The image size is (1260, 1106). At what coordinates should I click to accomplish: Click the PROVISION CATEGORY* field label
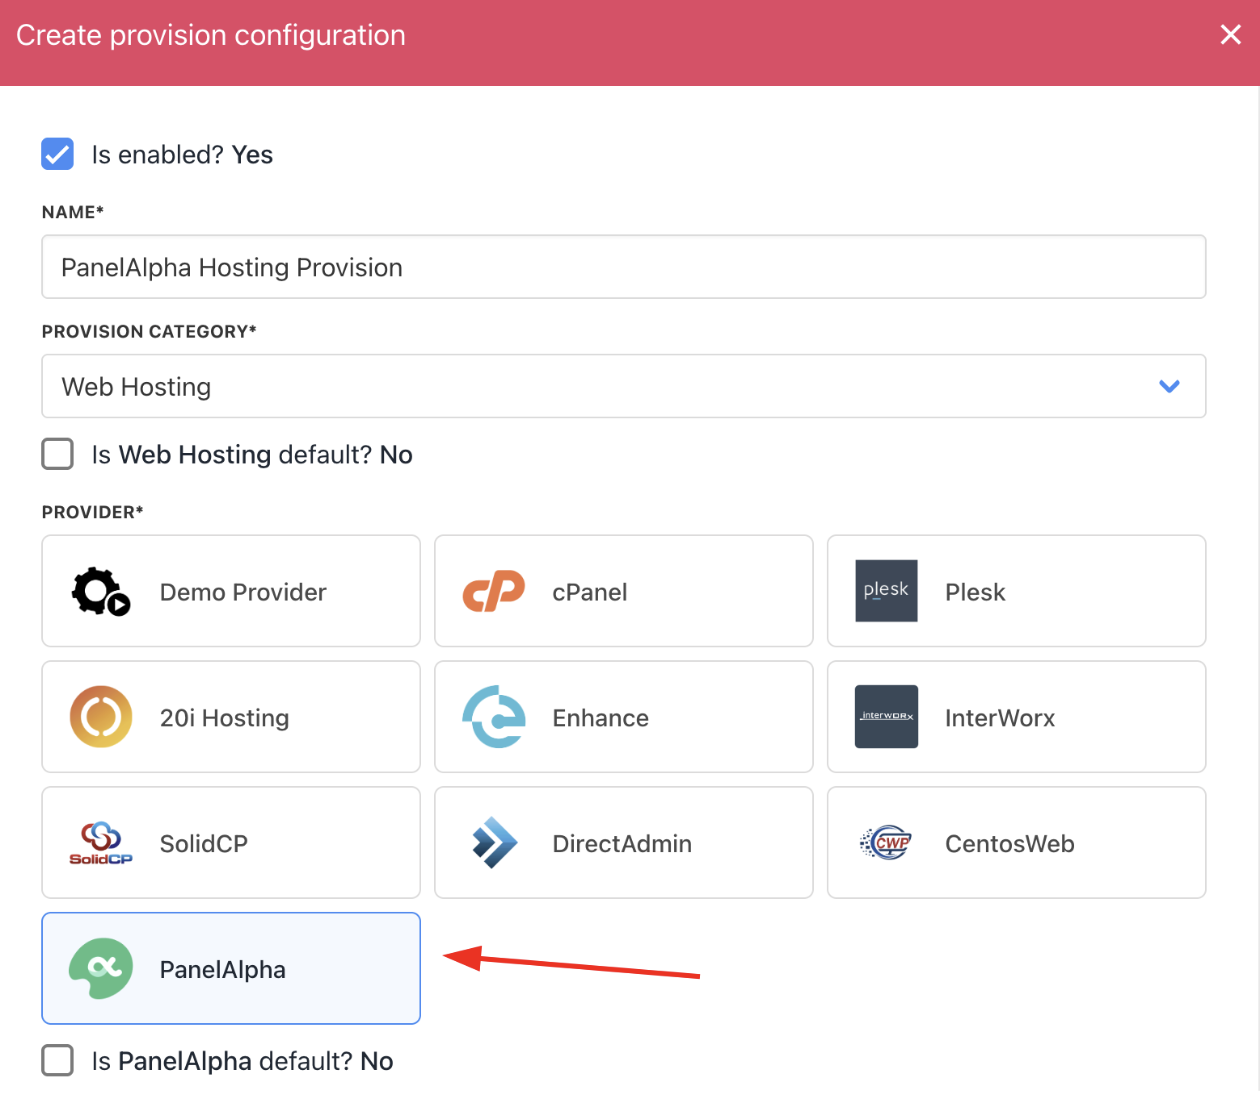[x=149, y=331]
